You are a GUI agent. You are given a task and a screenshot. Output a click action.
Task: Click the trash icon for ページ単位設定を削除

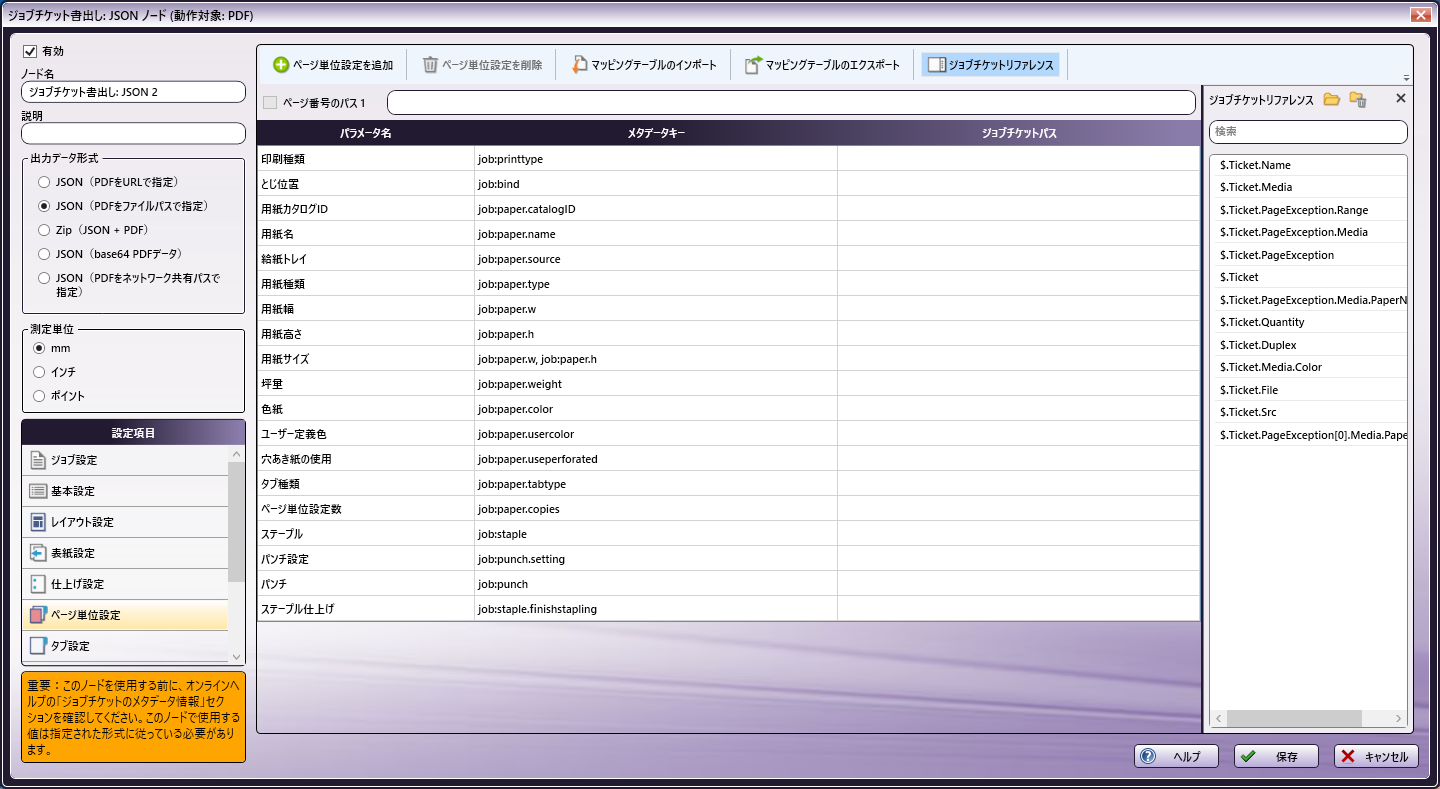(x=430, y=65)
